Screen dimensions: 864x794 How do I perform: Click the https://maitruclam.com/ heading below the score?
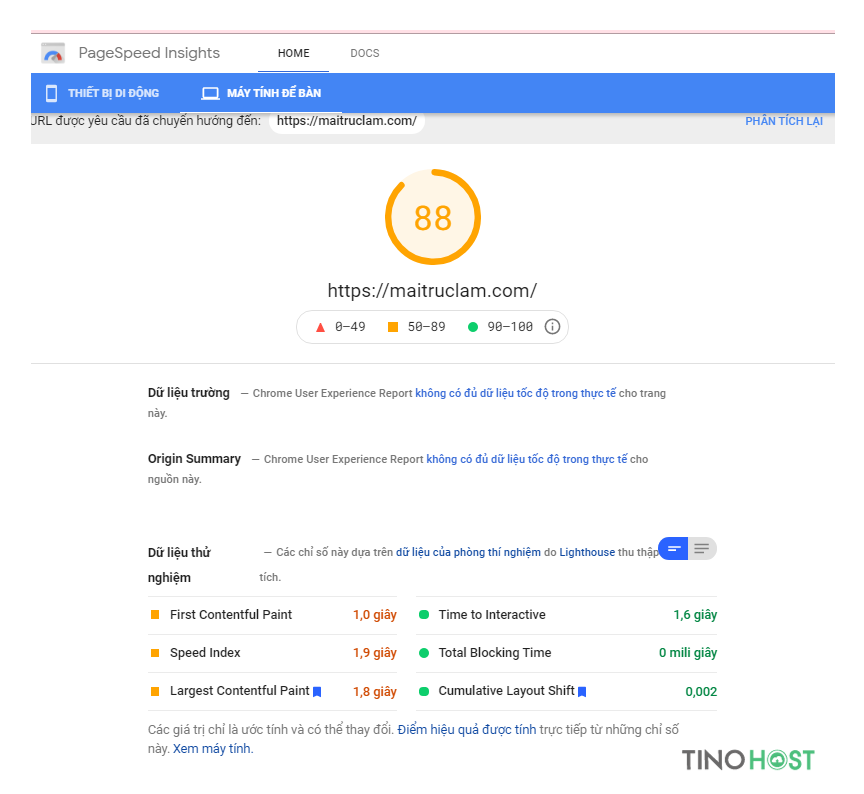click(x=432, y=290)
